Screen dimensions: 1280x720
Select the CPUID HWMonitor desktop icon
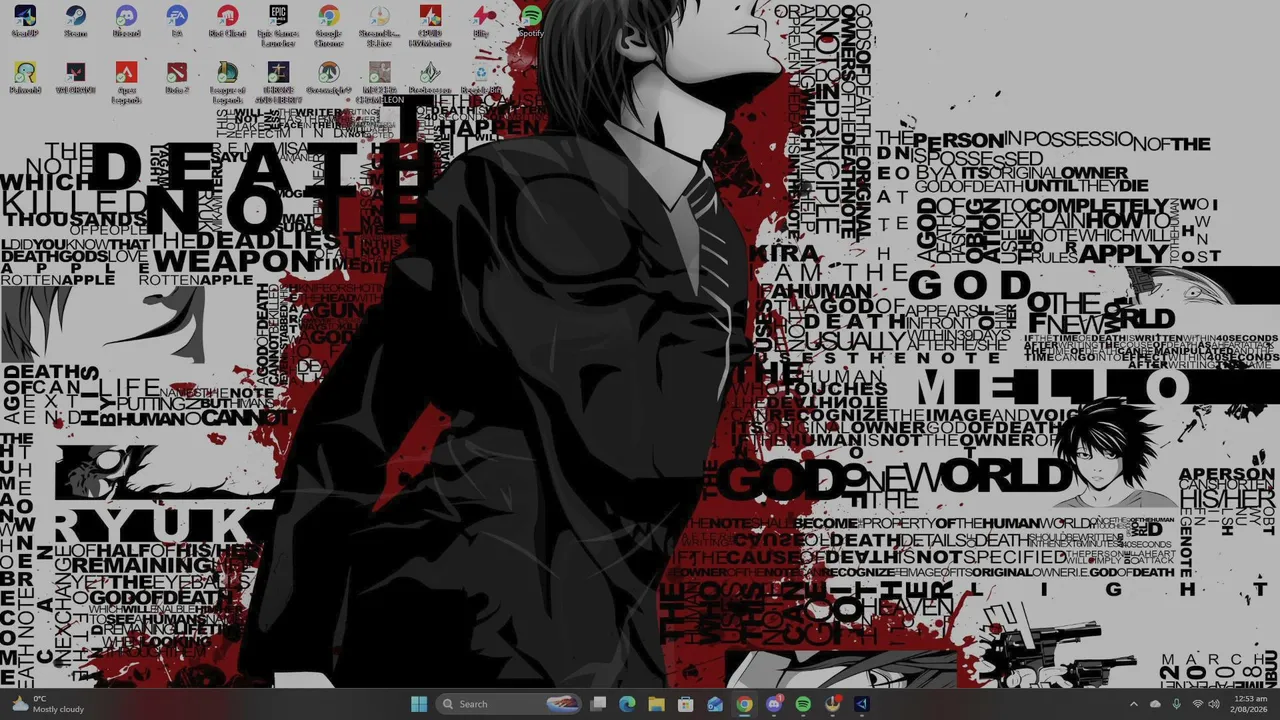tap(430, 26)
